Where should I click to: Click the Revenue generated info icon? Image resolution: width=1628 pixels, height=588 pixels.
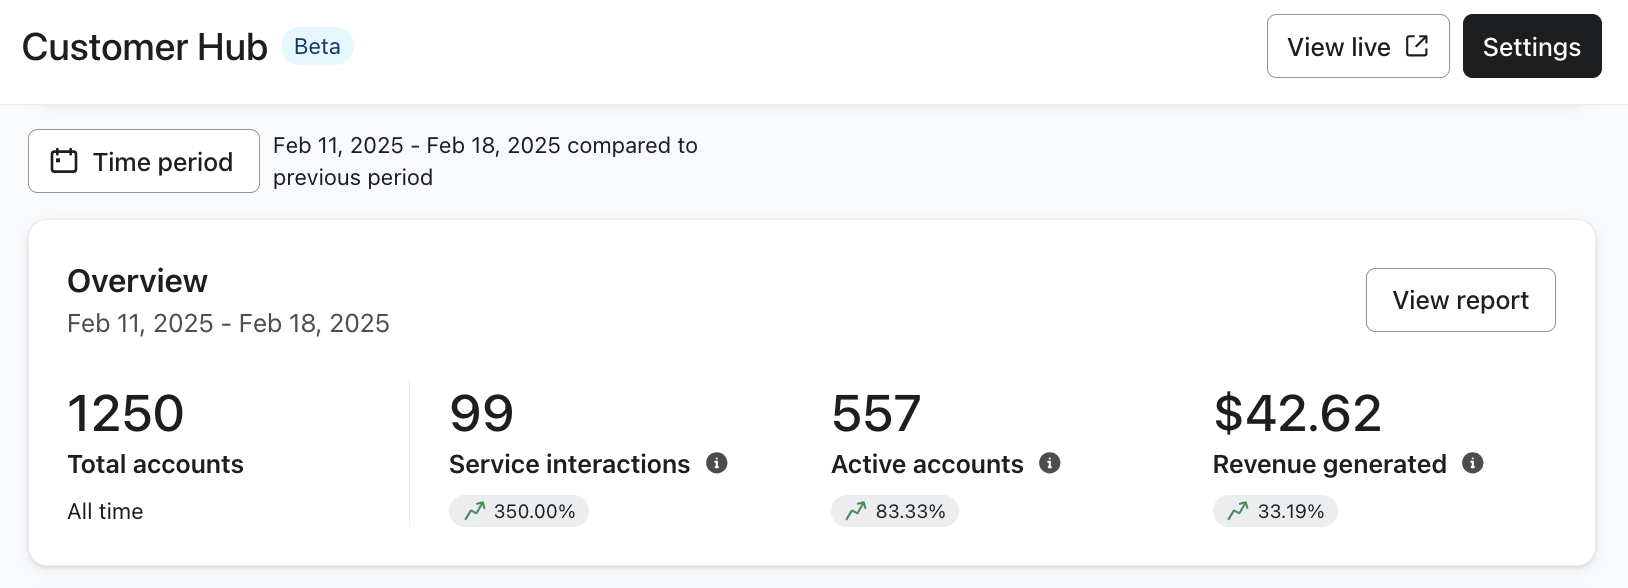[x=1470, y=463]
